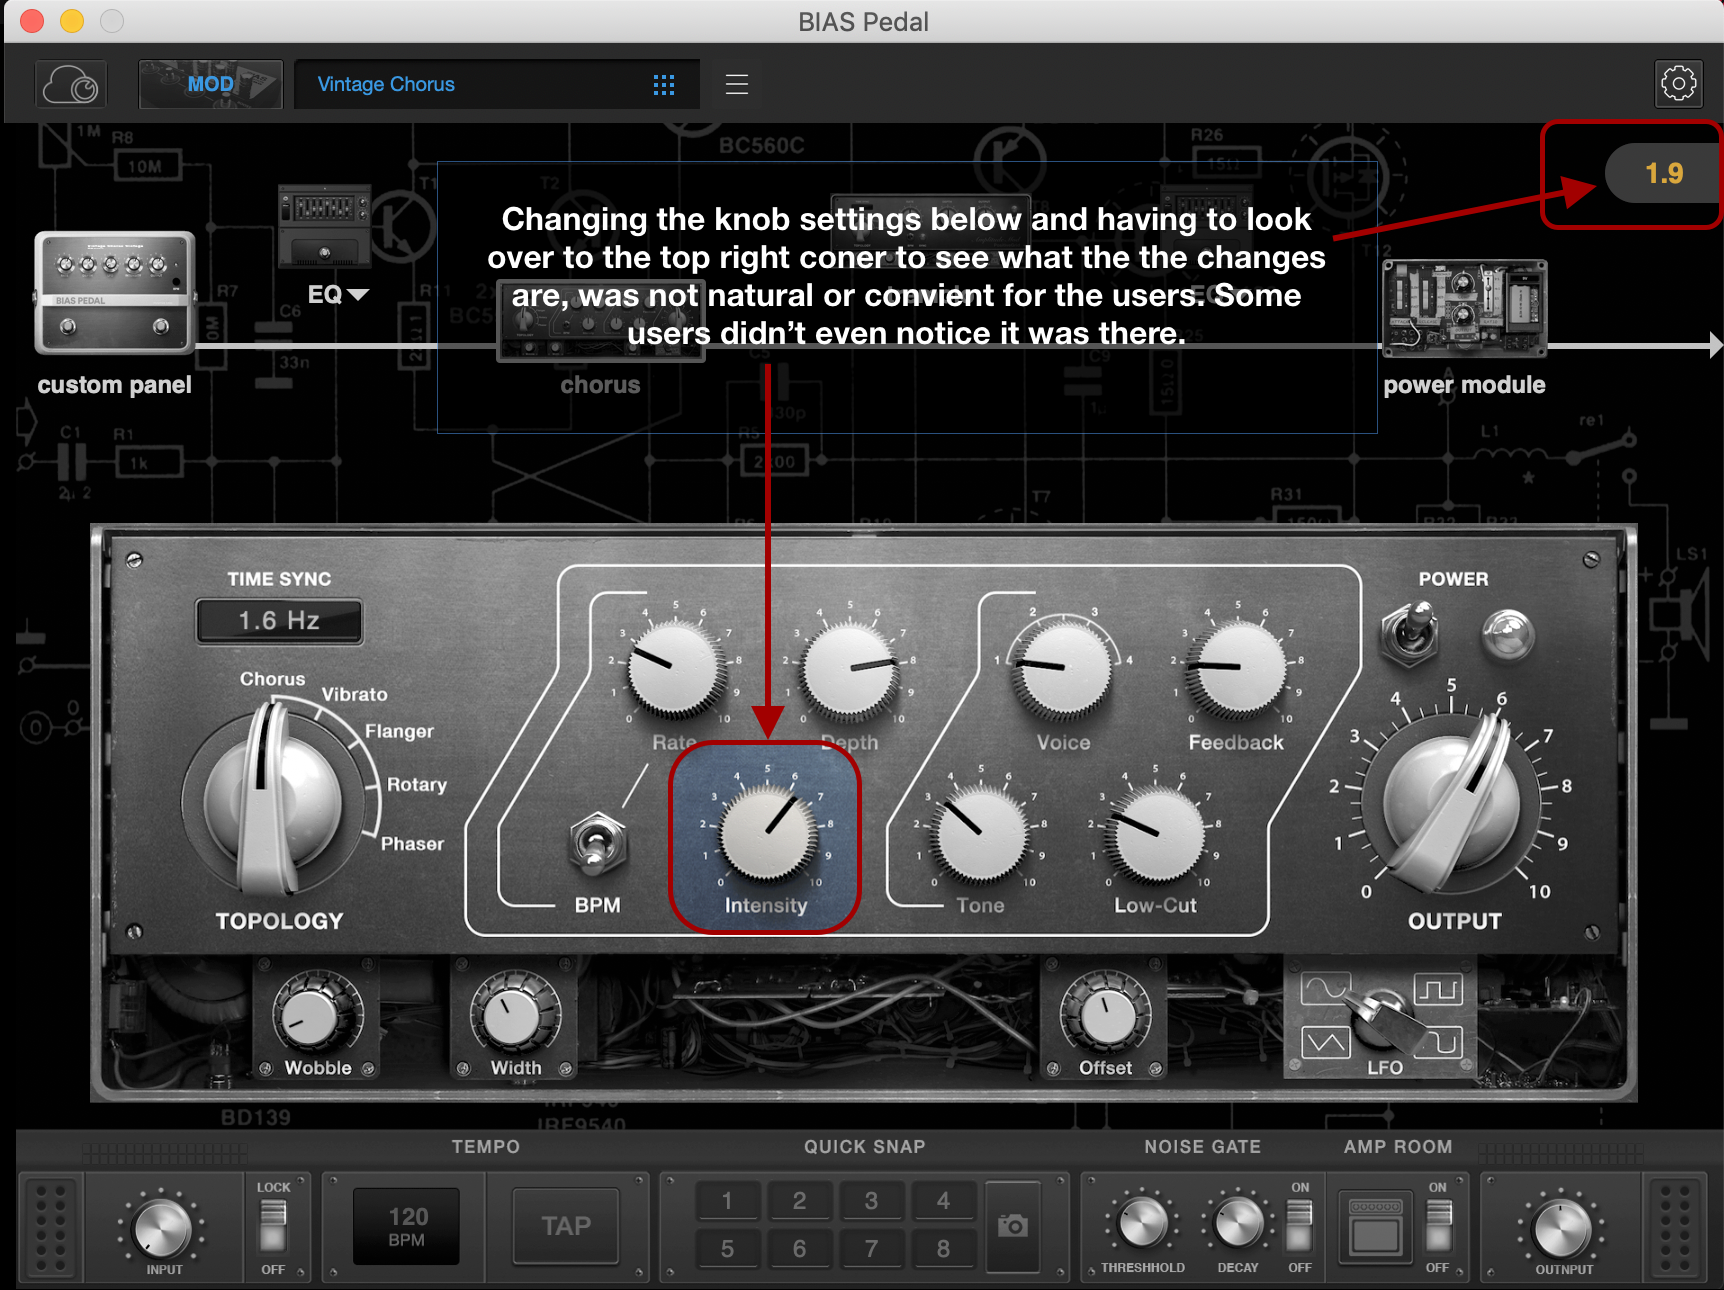Image resolution: width=1724 pixels, height=1290 pixels.
Task: Select the custom panel pedal thumbnail
Action: [x=115, y=293]
